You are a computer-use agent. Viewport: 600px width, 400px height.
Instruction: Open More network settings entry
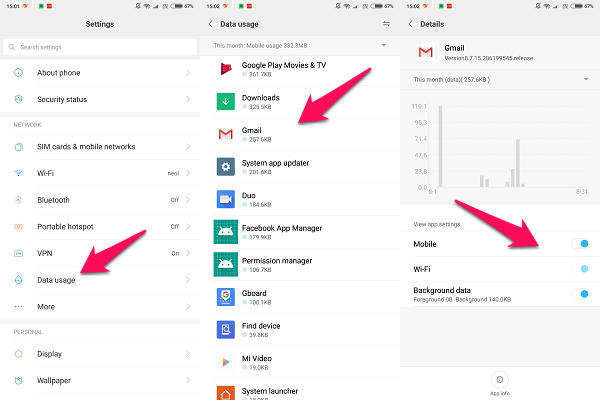[100, 306]
